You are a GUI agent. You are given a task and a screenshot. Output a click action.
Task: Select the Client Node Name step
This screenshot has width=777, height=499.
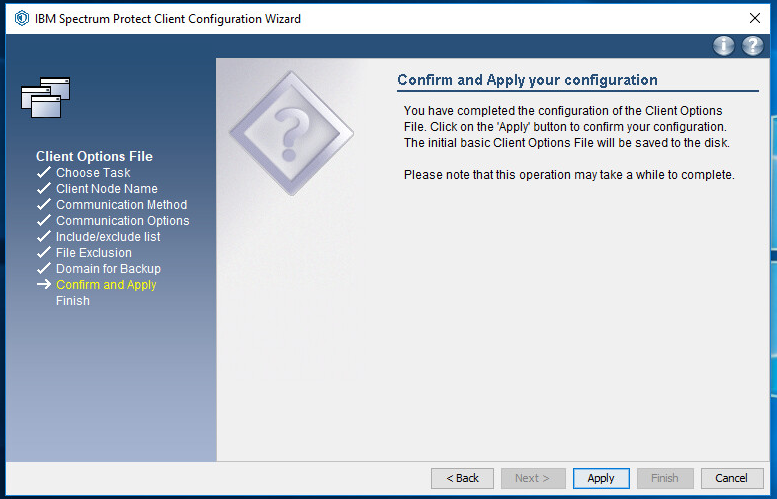(106, 189)
